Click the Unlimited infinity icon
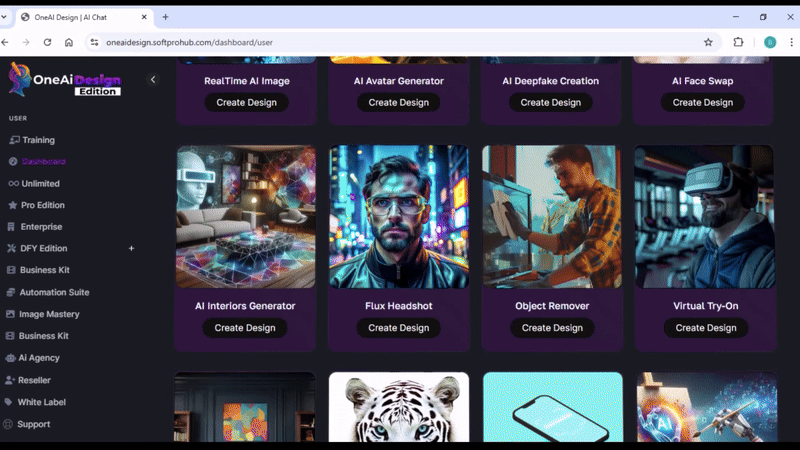 coord(13,184)
